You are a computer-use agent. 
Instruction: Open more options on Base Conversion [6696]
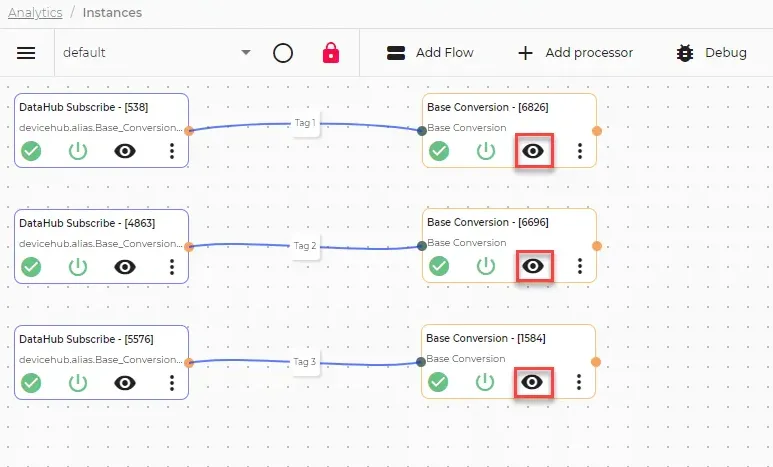click(x=580, y=266)
